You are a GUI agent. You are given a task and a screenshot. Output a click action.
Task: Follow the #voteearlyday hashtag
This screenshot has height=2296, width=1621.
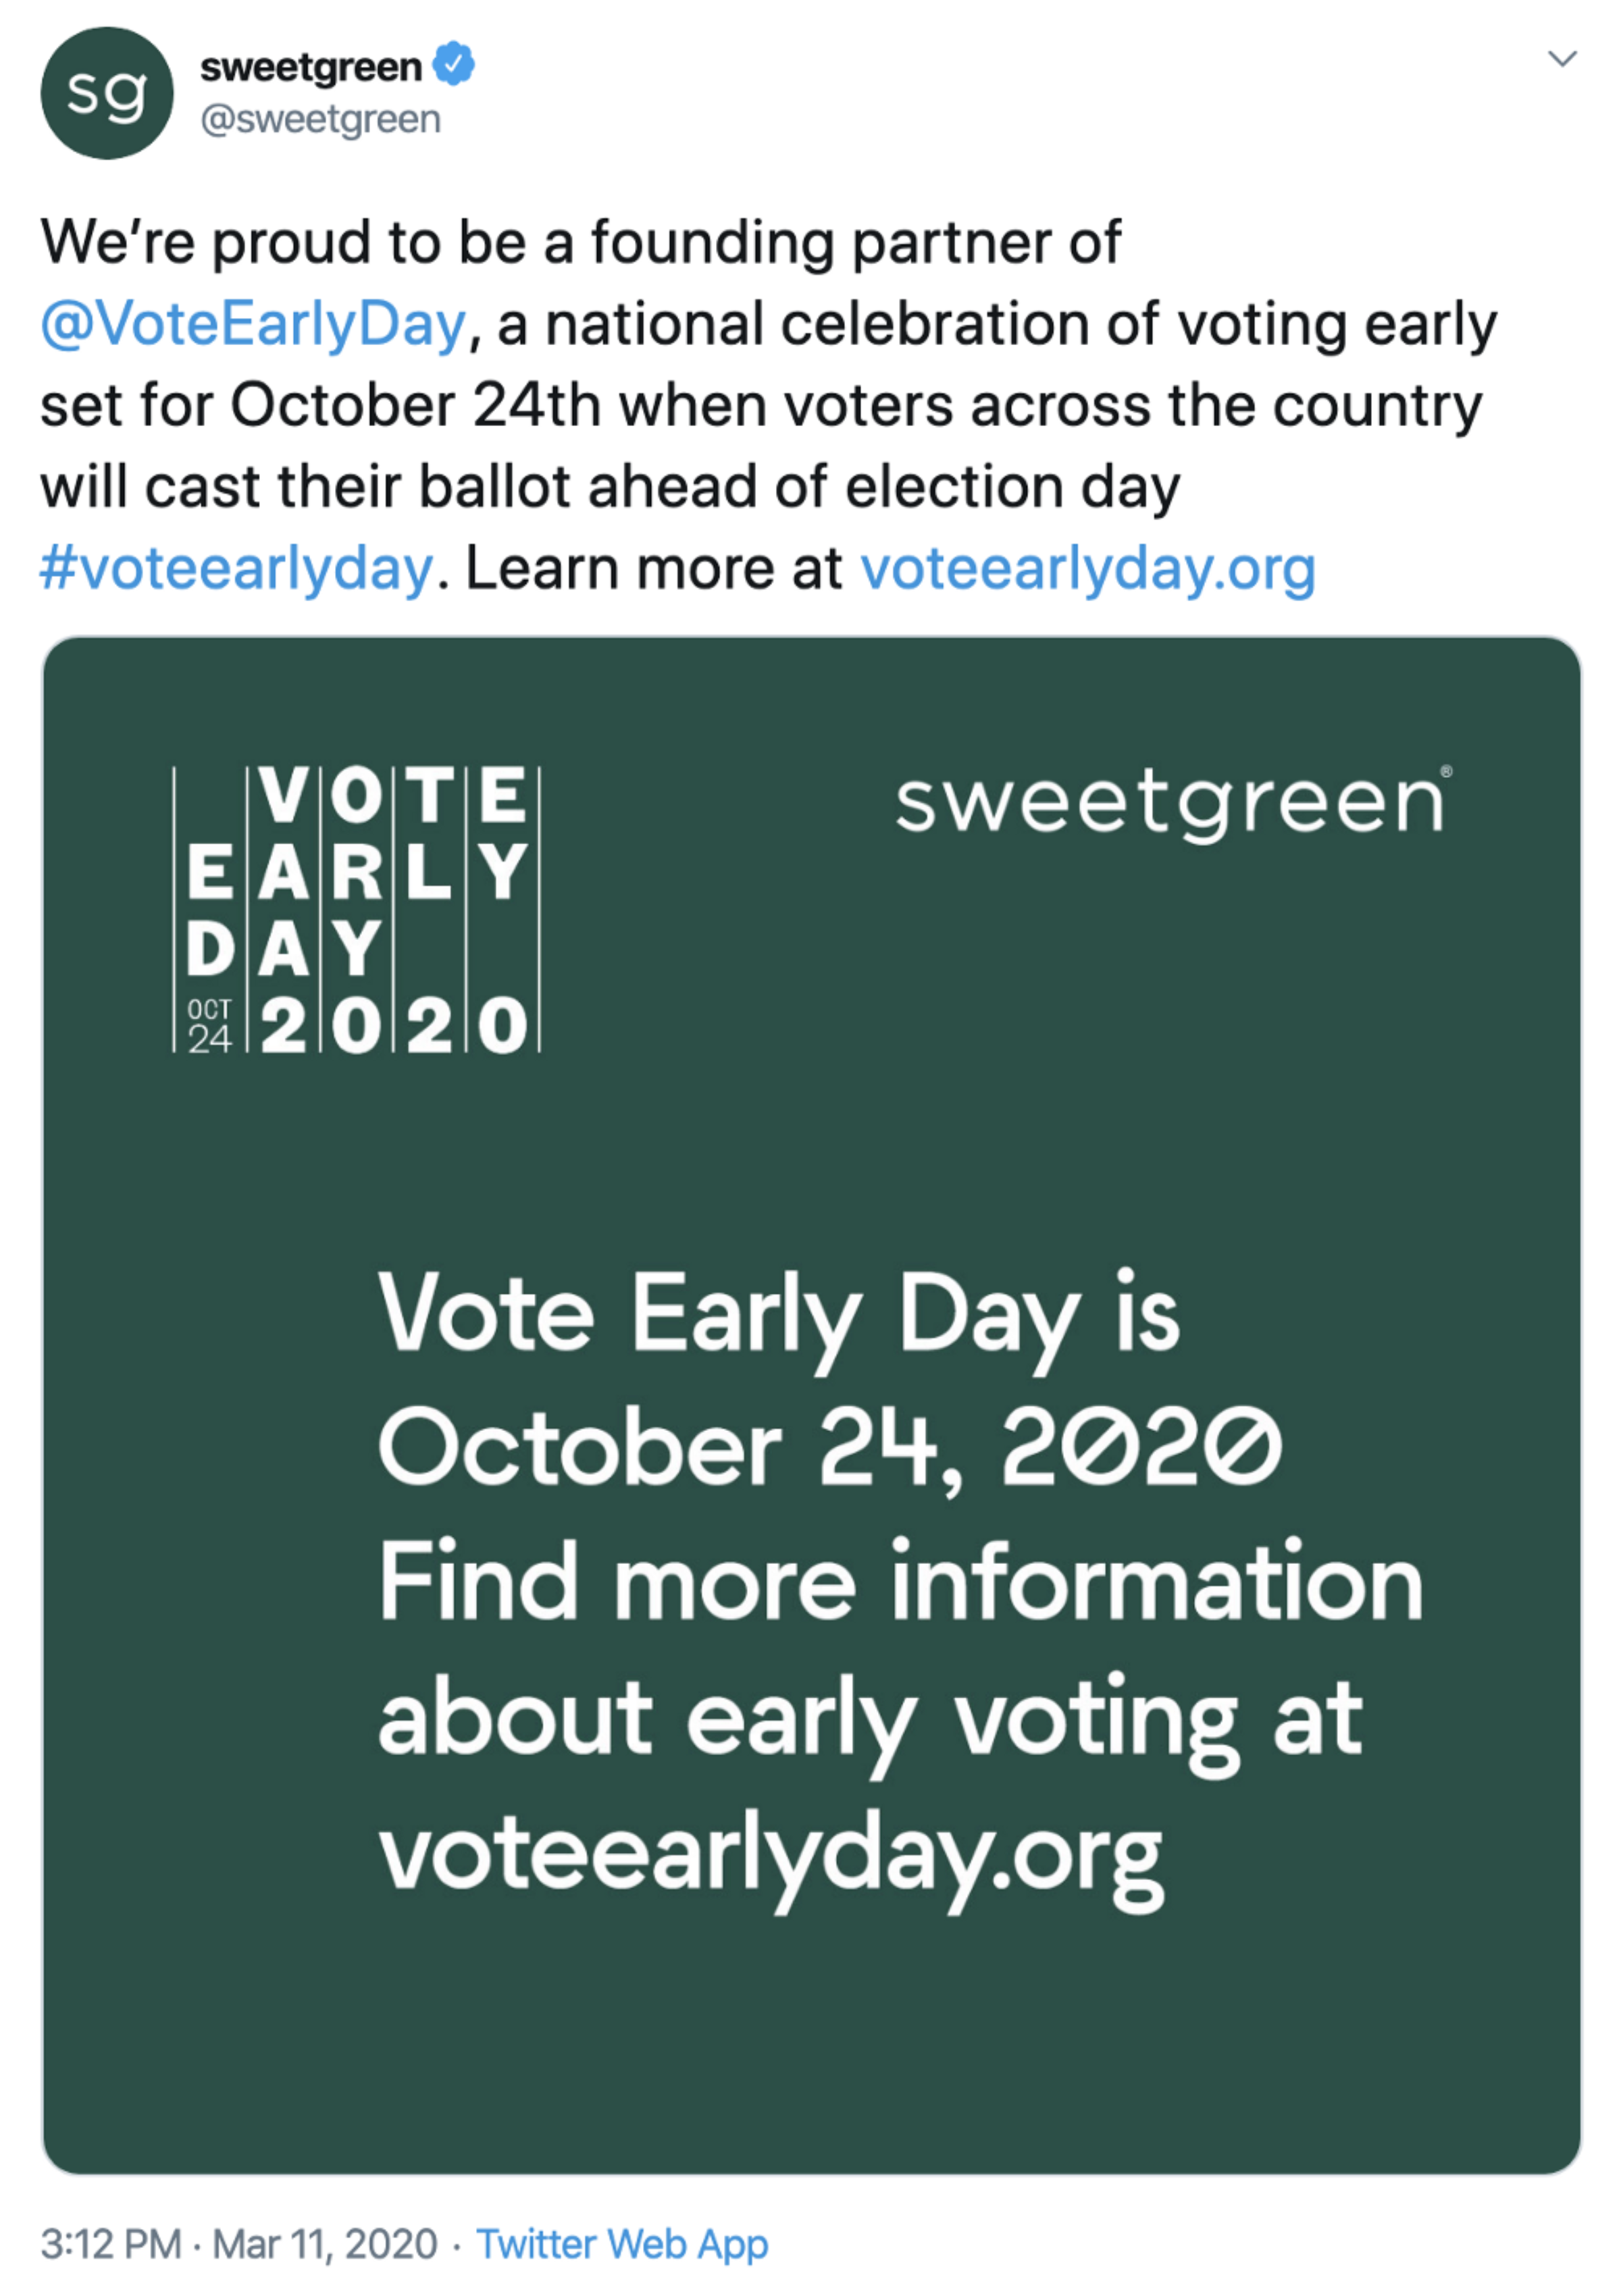(236, 568)
